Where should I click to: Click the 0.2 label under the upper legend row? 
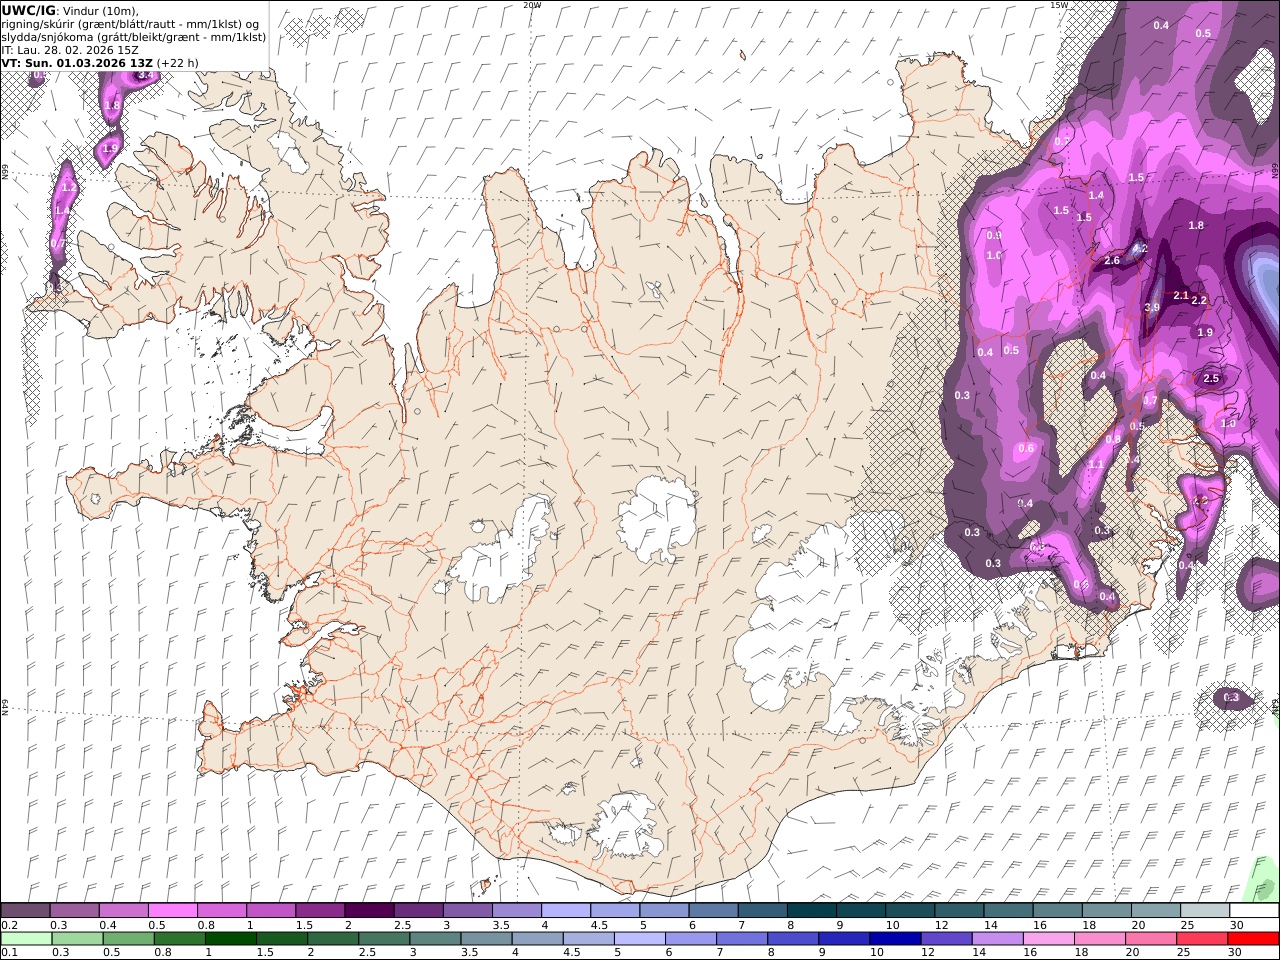(x=8, y=925)
